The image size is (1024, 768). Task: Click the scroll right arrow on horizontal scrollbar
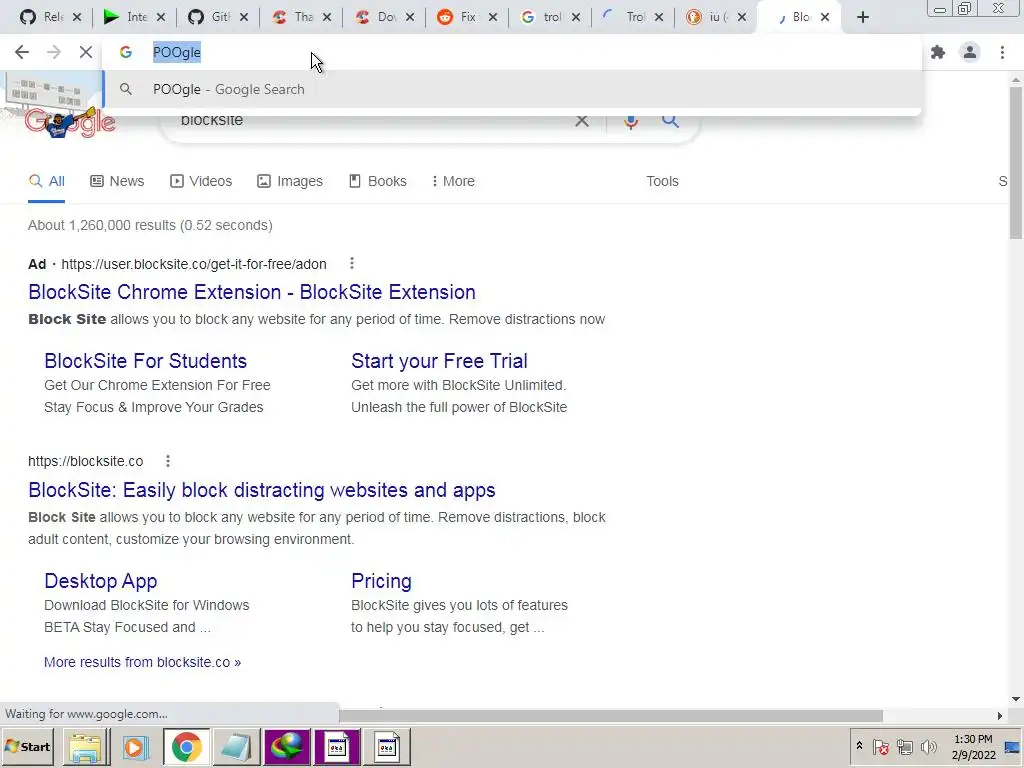click(x=1000, y=716)
